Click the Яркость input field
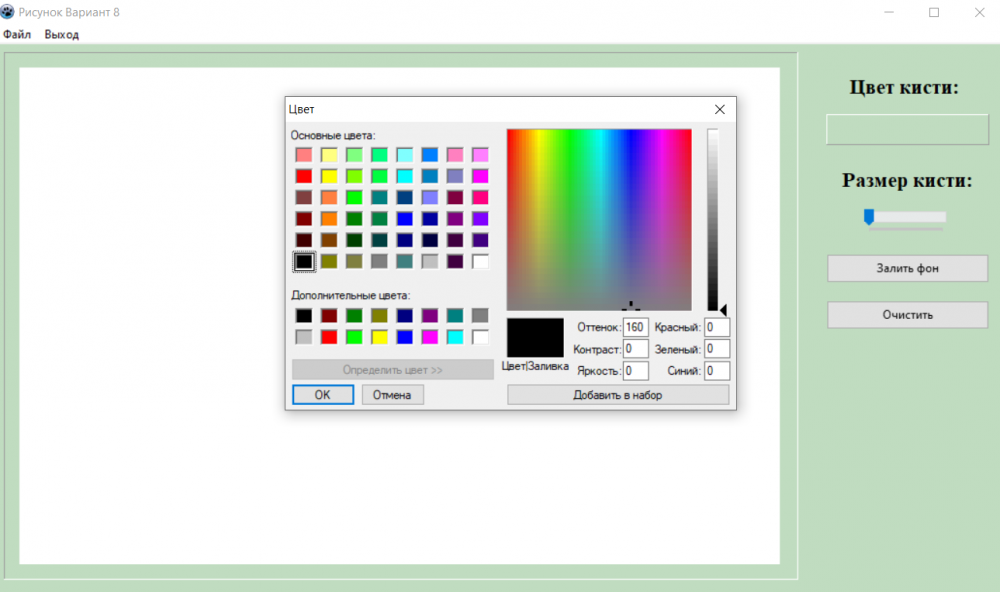1000x592 pixels. pyautogui.click(x=636, y=371)
